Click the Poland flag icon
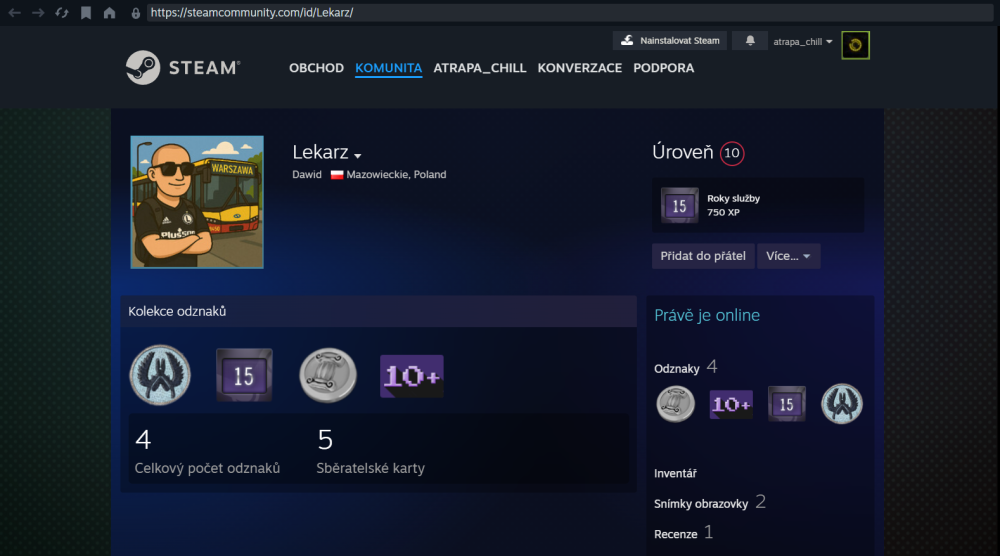 [x=337, y=175]
